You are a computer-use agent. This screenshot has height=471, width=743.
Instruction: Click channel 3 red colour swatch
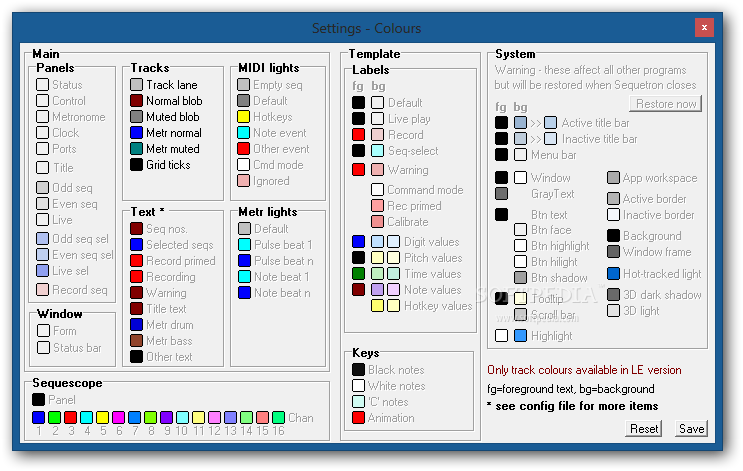[x=71, y=417]
